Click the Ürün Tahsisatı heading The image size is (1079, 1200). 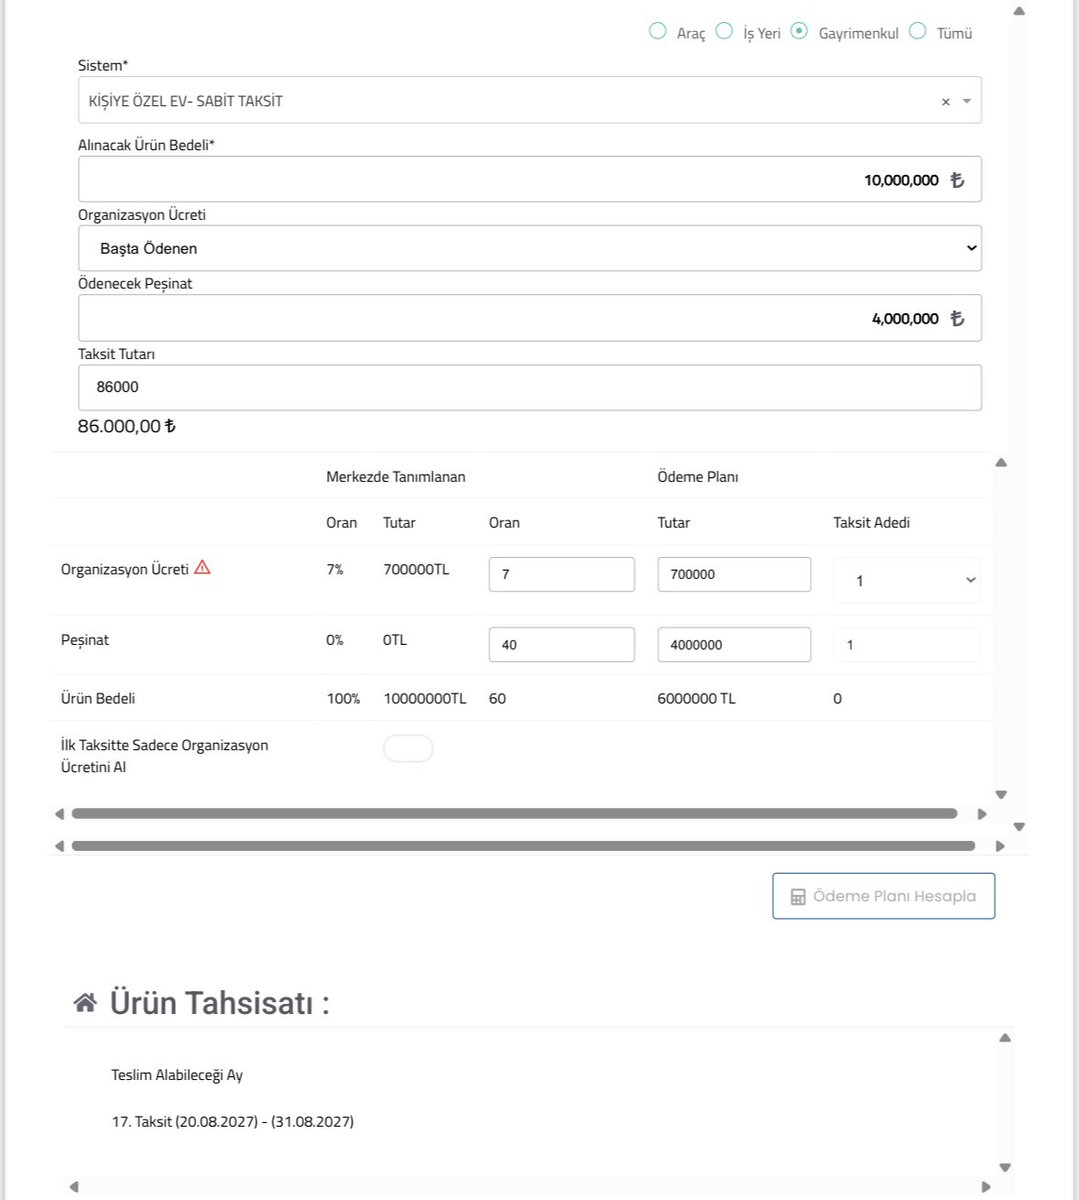[x=220, y=1003]
